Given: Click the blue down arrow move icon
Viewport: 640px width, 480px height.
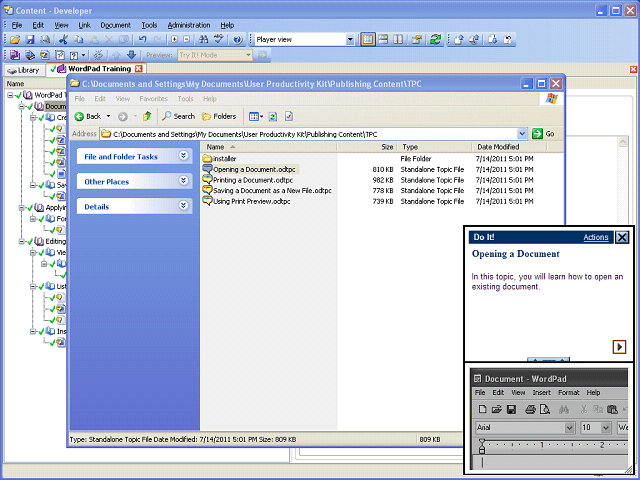Looking at the screenshot, I should pyautogui.click(x=131, y=55).
